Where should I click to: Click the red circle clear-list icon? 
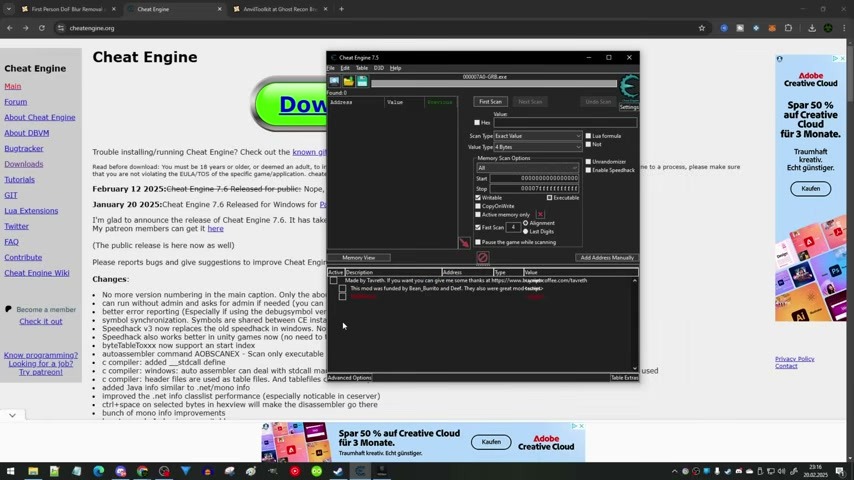point(483,257)
